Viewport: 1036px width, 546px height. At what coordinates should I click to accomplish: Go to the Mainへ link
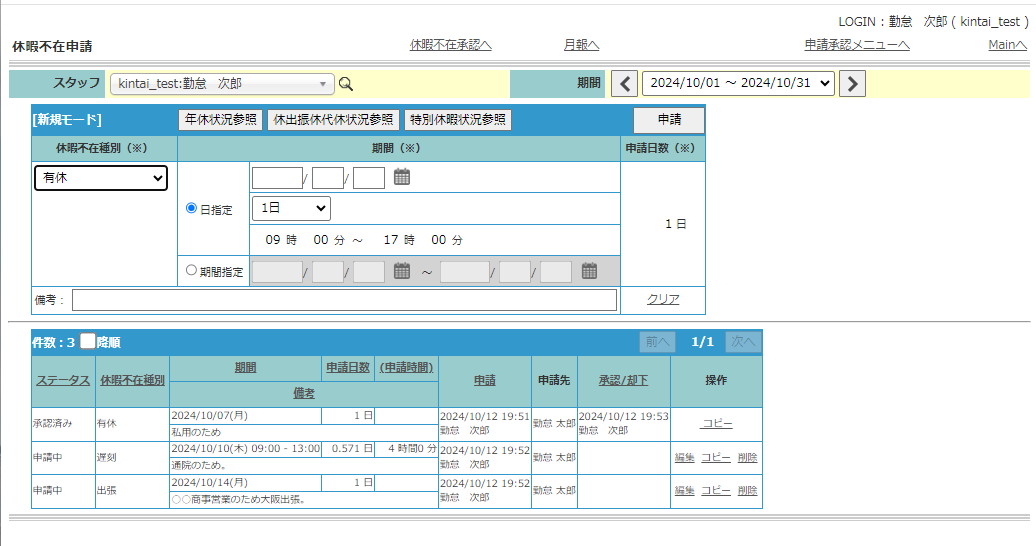click(1008, 45)
